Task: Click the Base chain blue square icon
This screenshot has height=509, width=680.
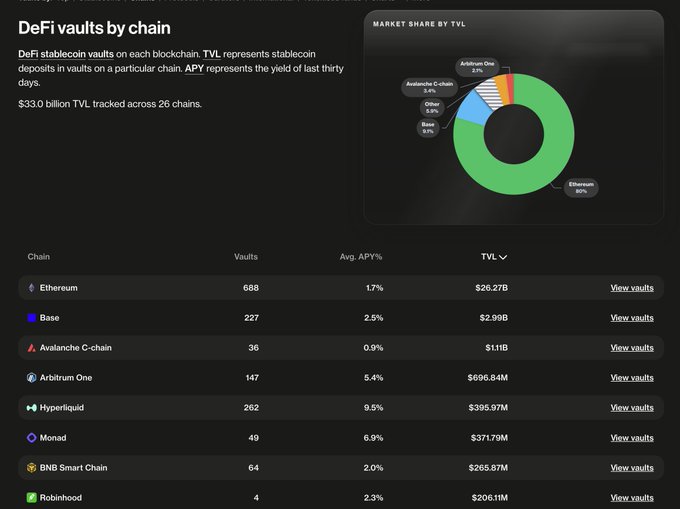Action: click(32, 318)
